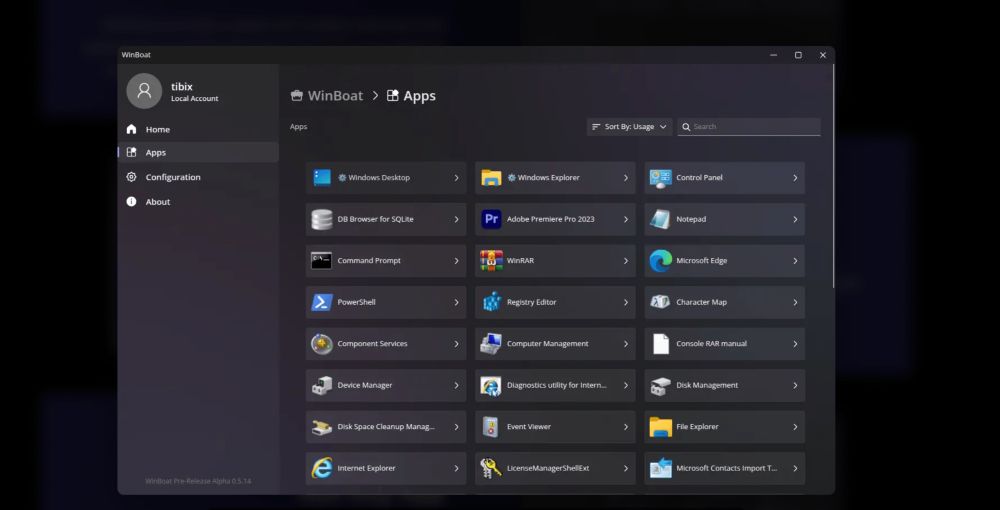Click the Microsoft Edge icon
Viewport: 1000px width, 510px height.
(661, 261)
